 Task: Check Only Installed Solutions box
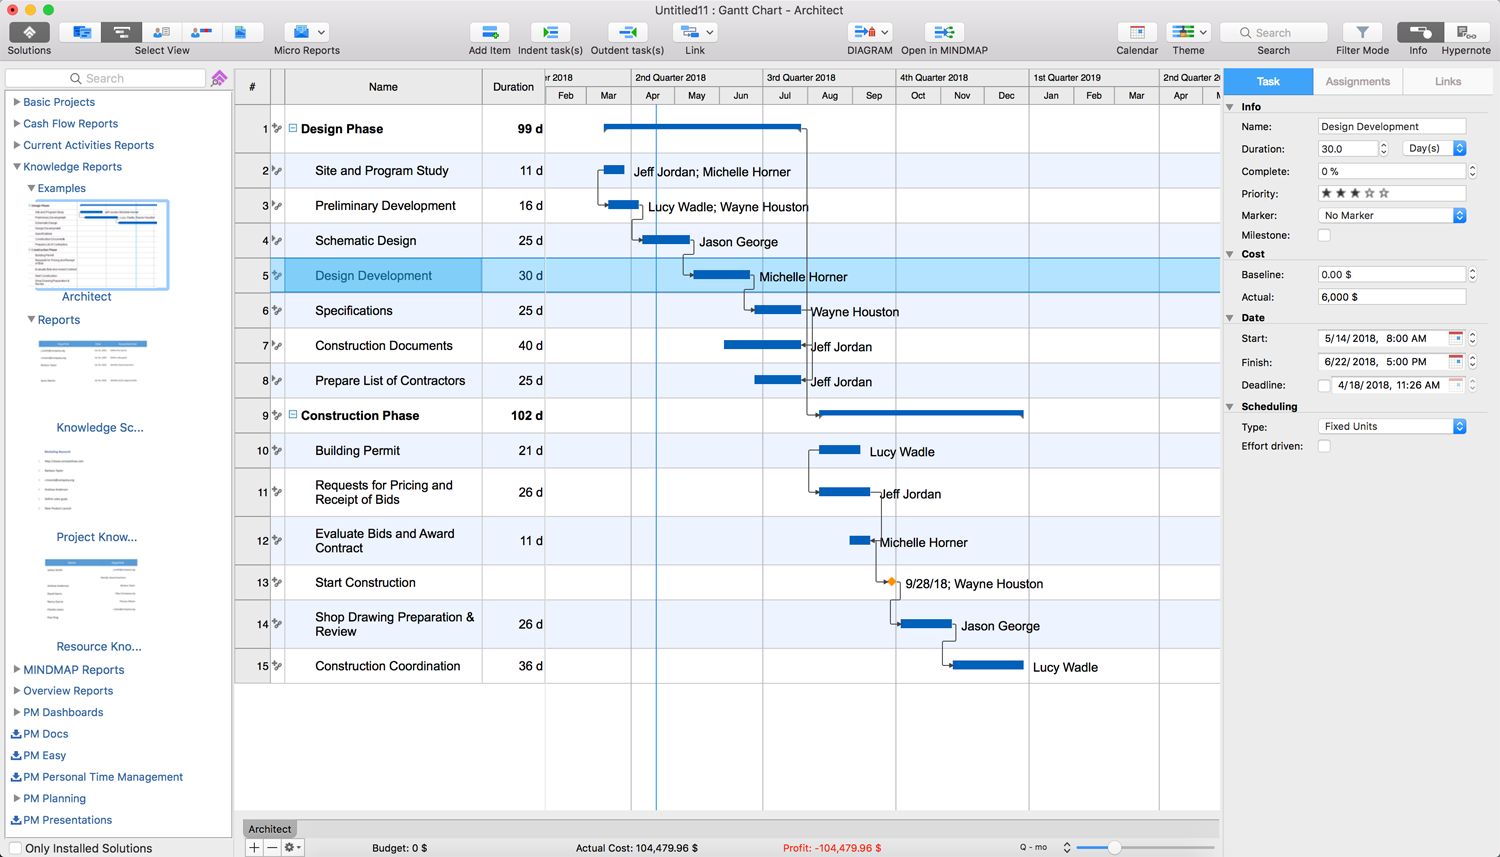(15, 848)
